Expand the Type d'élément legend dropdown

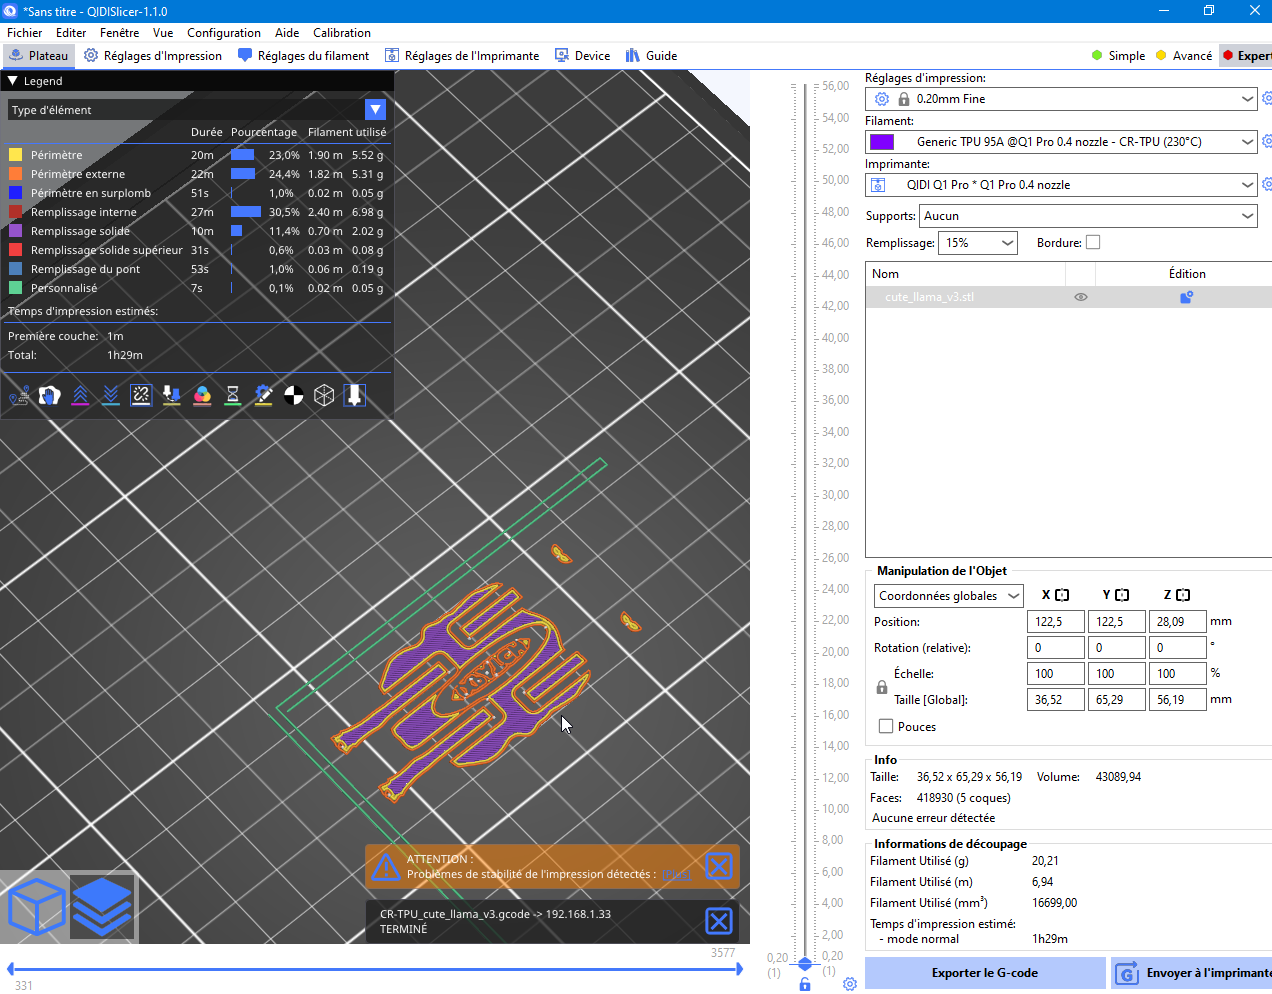[x=375, y=110]
